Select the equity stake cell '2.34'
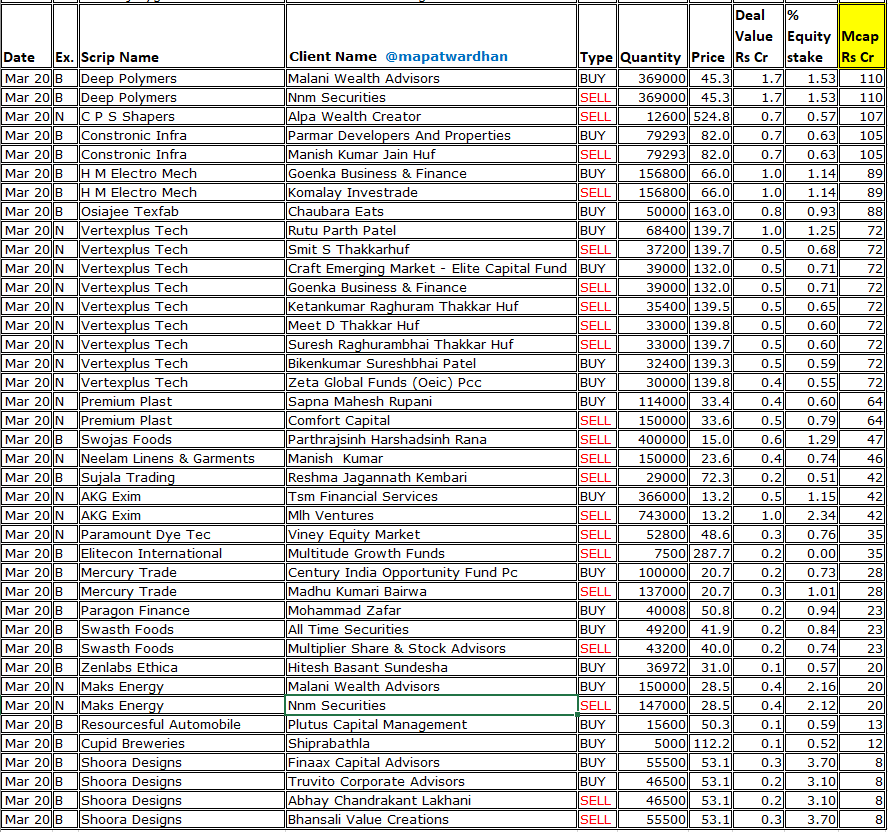The width and height of the screenshot is (888, 832). [x=811, y=515]
